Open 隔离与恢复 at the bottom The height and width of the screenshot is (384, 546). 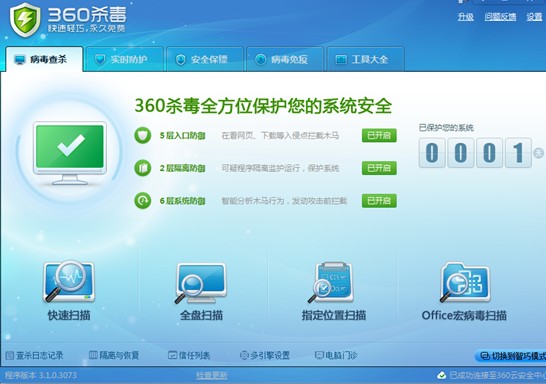click(x=114, y=355)
